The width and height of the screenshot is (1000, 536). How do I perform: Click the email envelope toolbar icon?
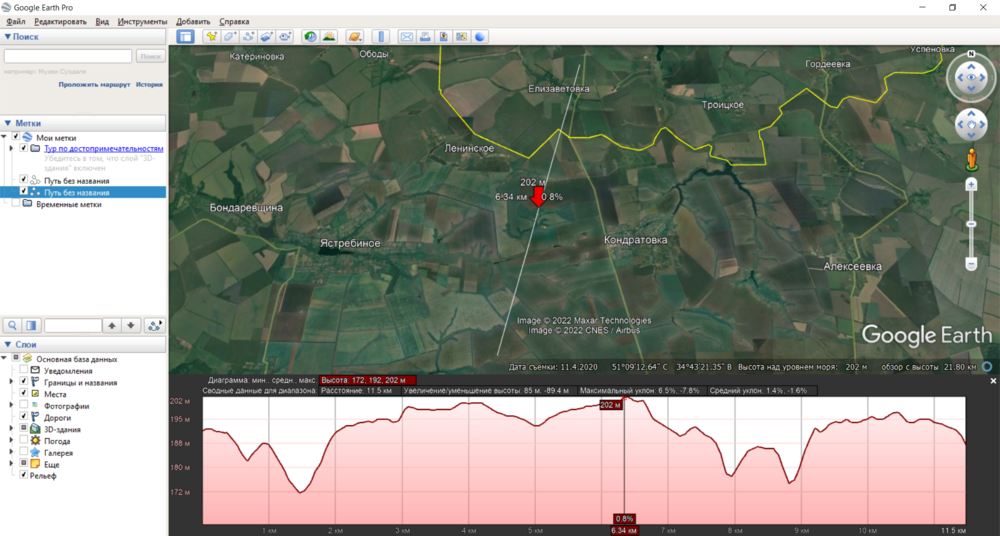pos(407,37)
